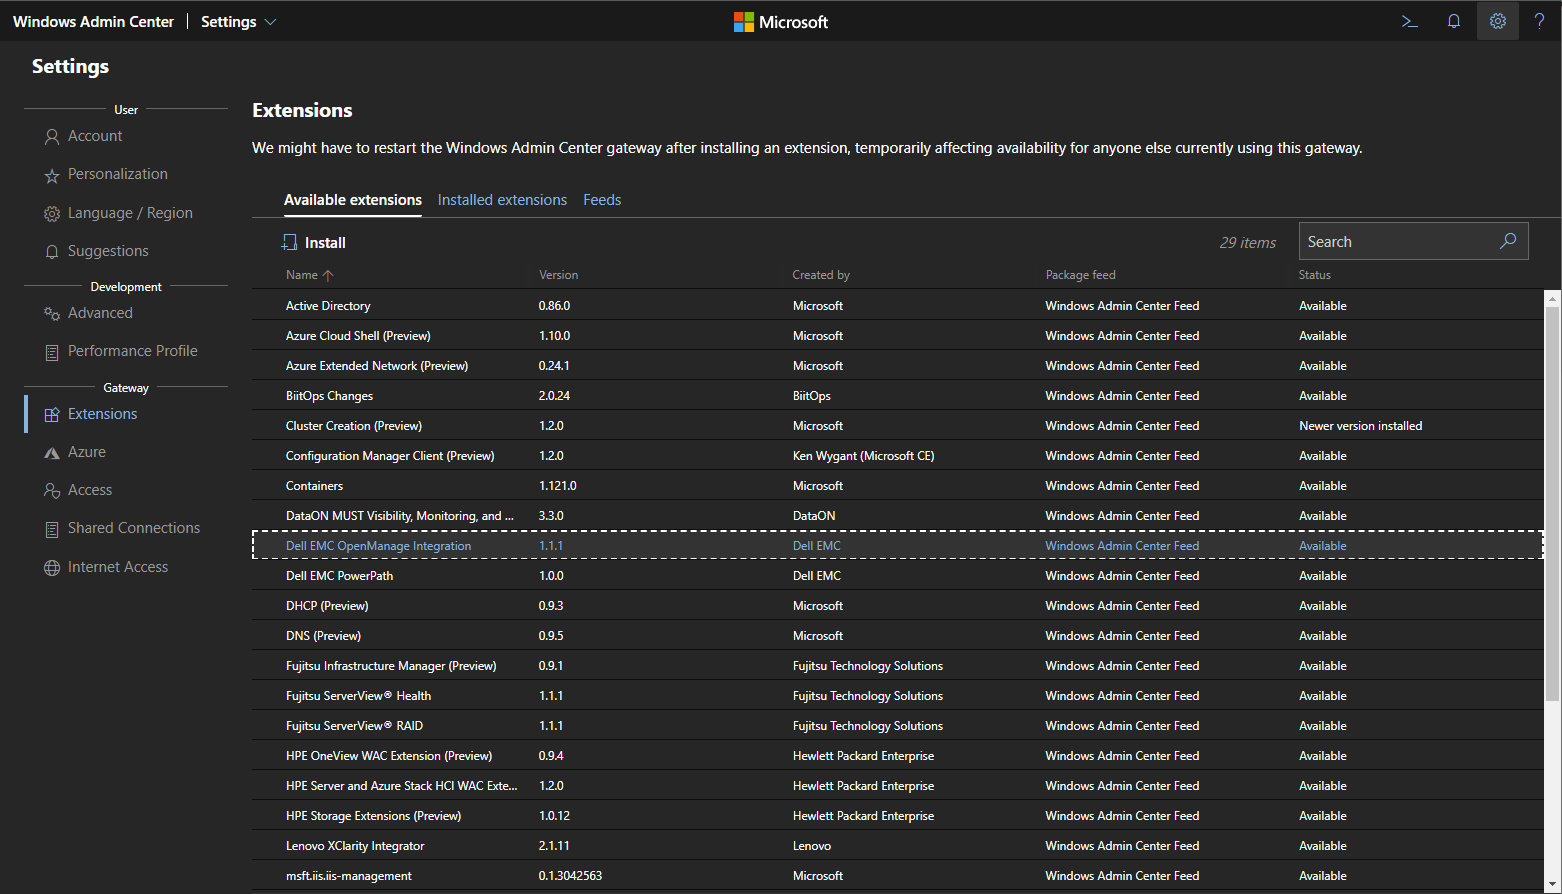This screenshot has width=1562, height=894.
Task: Select BiitOps Changes extension
Action: pyautogui.click(x=898, y=395)
